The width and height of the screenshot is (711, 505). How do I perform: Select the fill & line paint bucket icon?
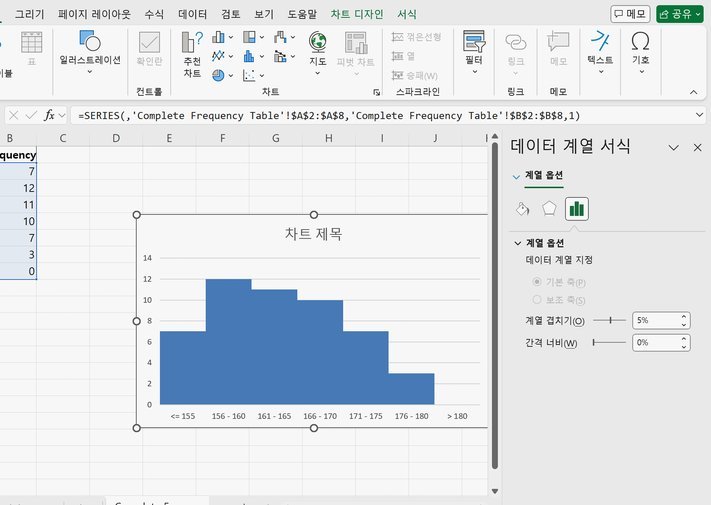coord(522,209)
